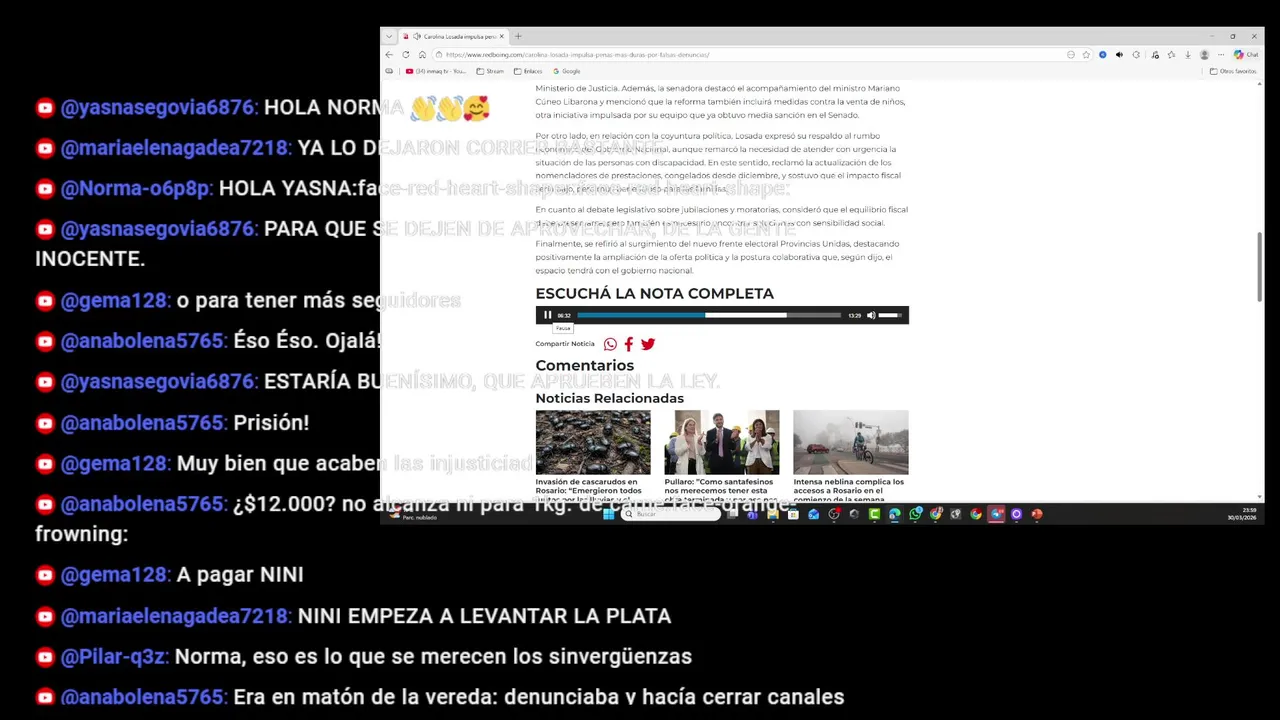Seek in the audio progress bar
This screenshot has height=720, width=1280.
[x=709, y=315]
